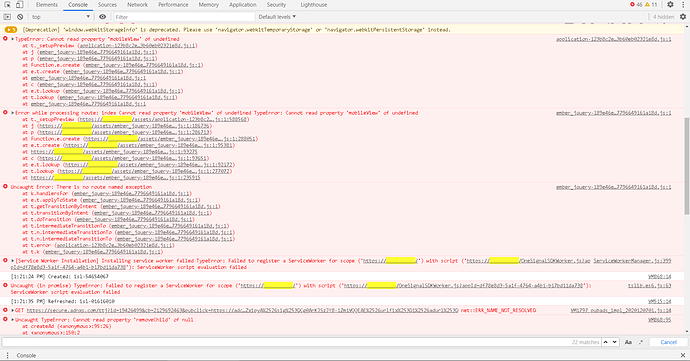Switch to the Elements tab
The image size is (690, 361).
[x=47, y=4]
